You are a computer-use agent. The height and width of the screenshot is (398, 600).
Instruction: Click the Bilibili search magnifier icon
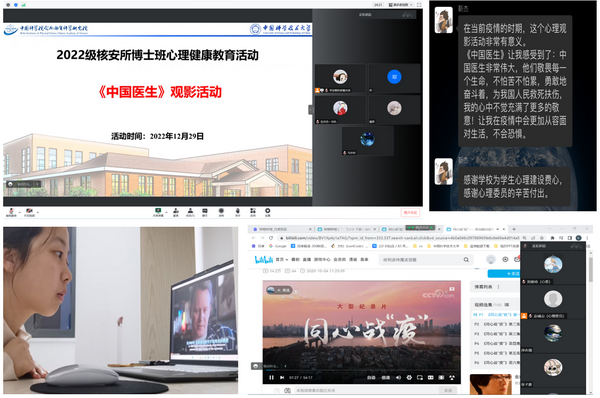point(466,259)
